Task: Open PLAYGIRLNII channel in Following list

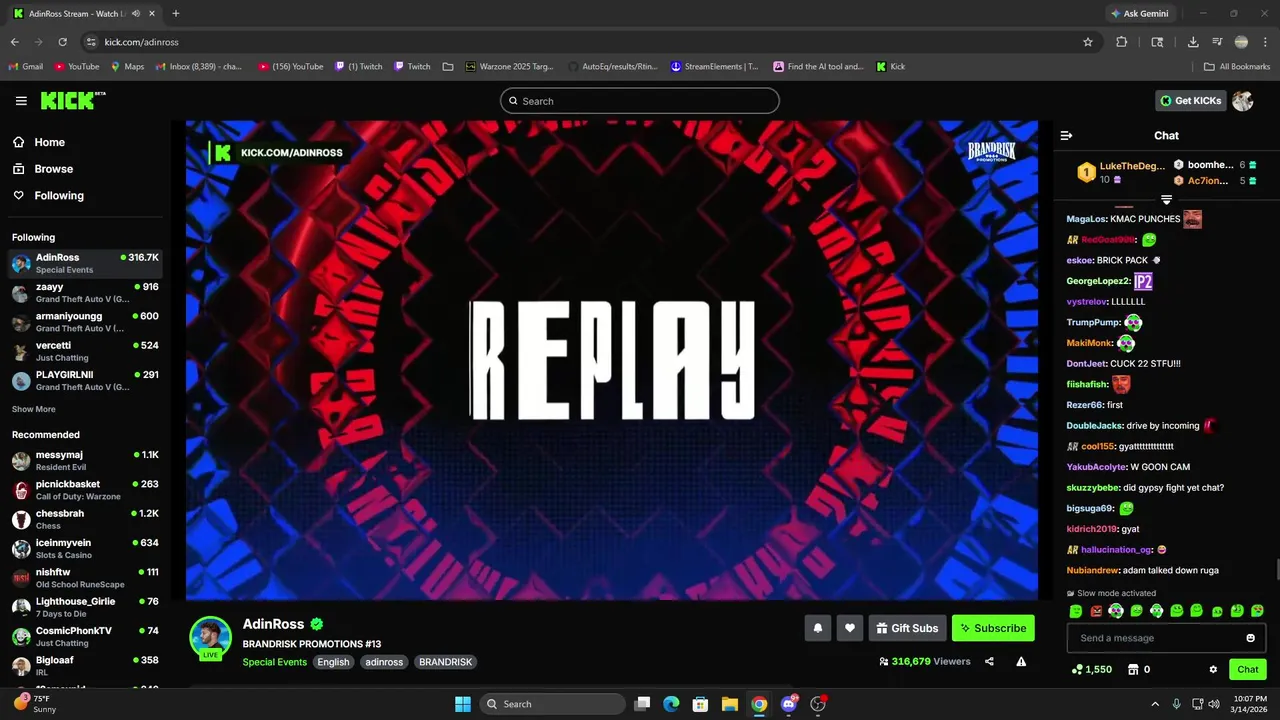Action: click(85, 381)
